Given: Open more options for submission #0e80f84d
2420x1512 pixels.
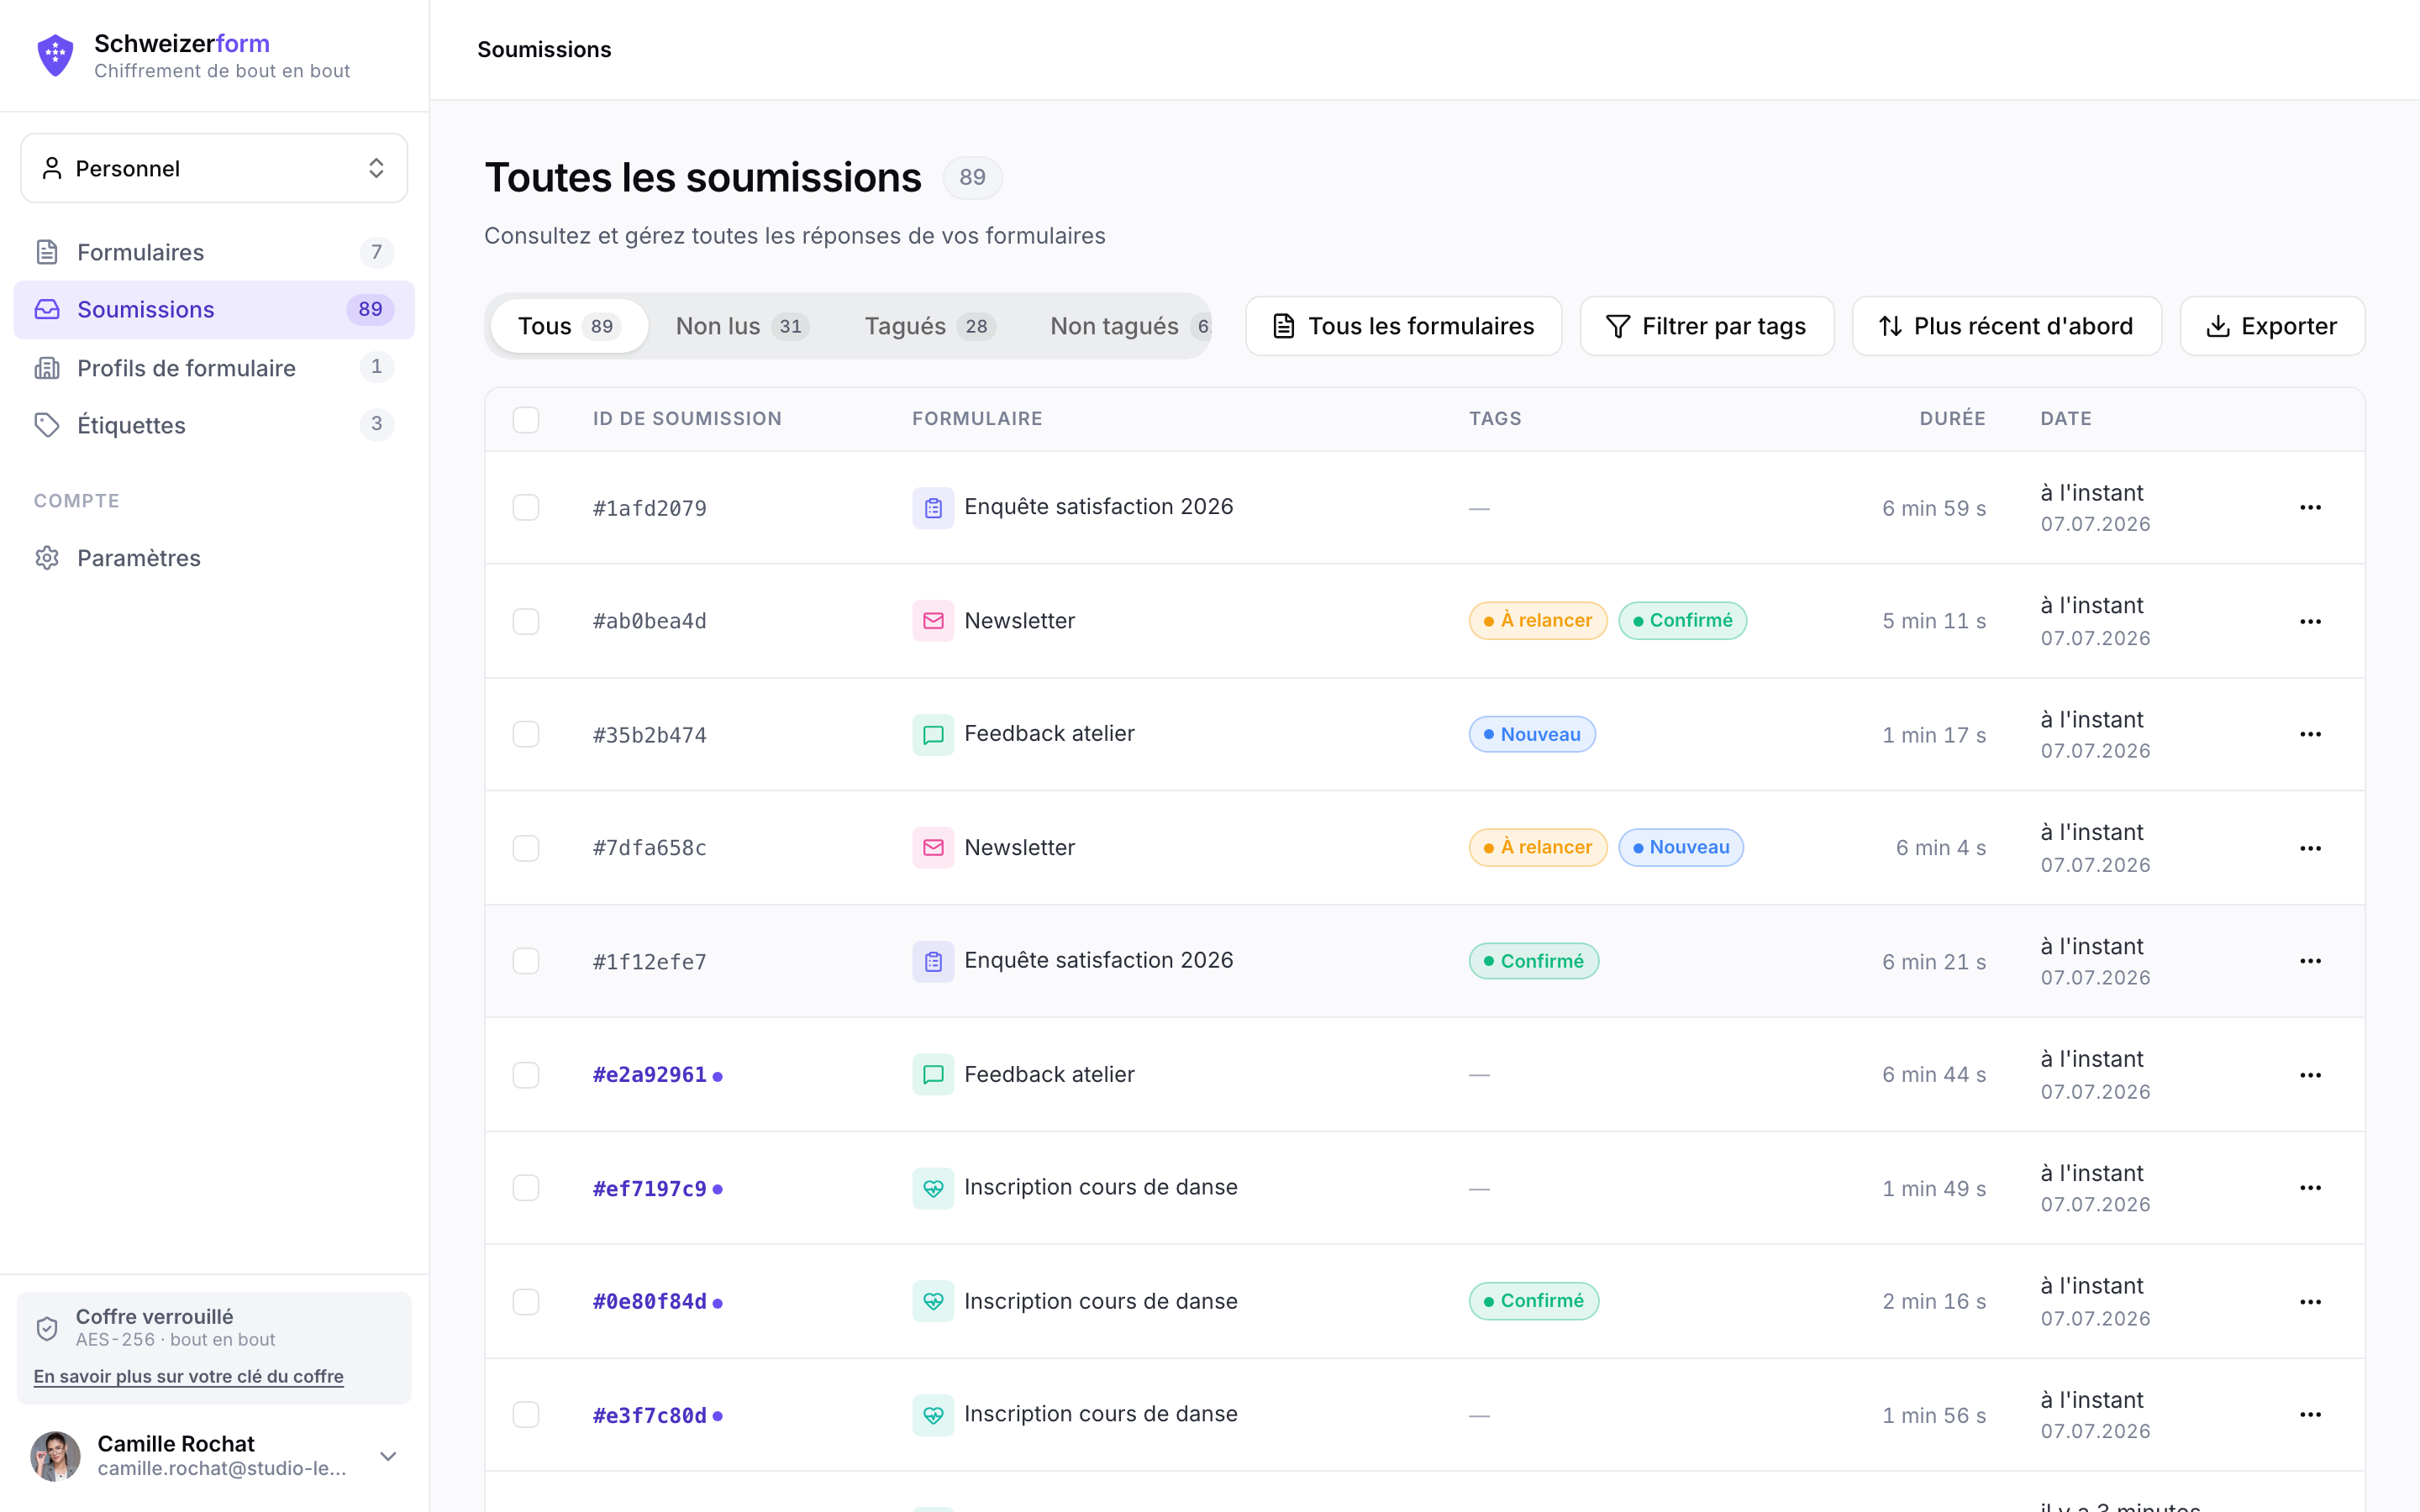Looking at the screenshot, I should 2310,1302.
